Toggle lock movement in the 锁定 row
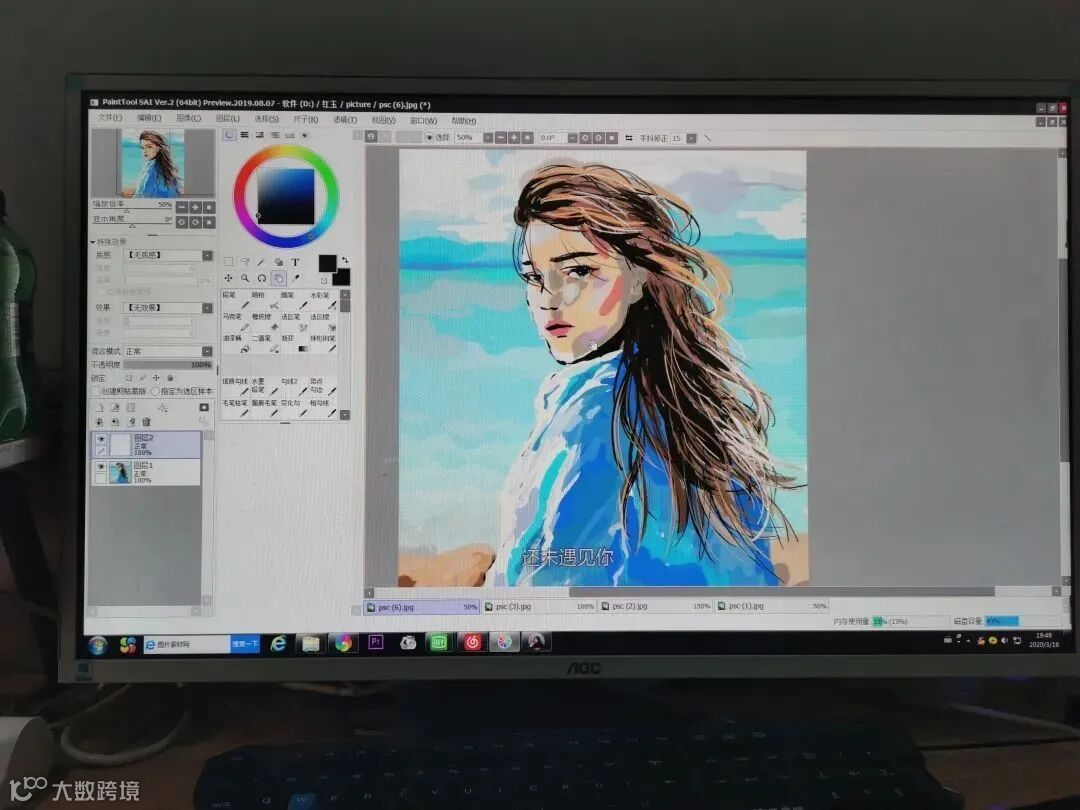 (156, 378)
